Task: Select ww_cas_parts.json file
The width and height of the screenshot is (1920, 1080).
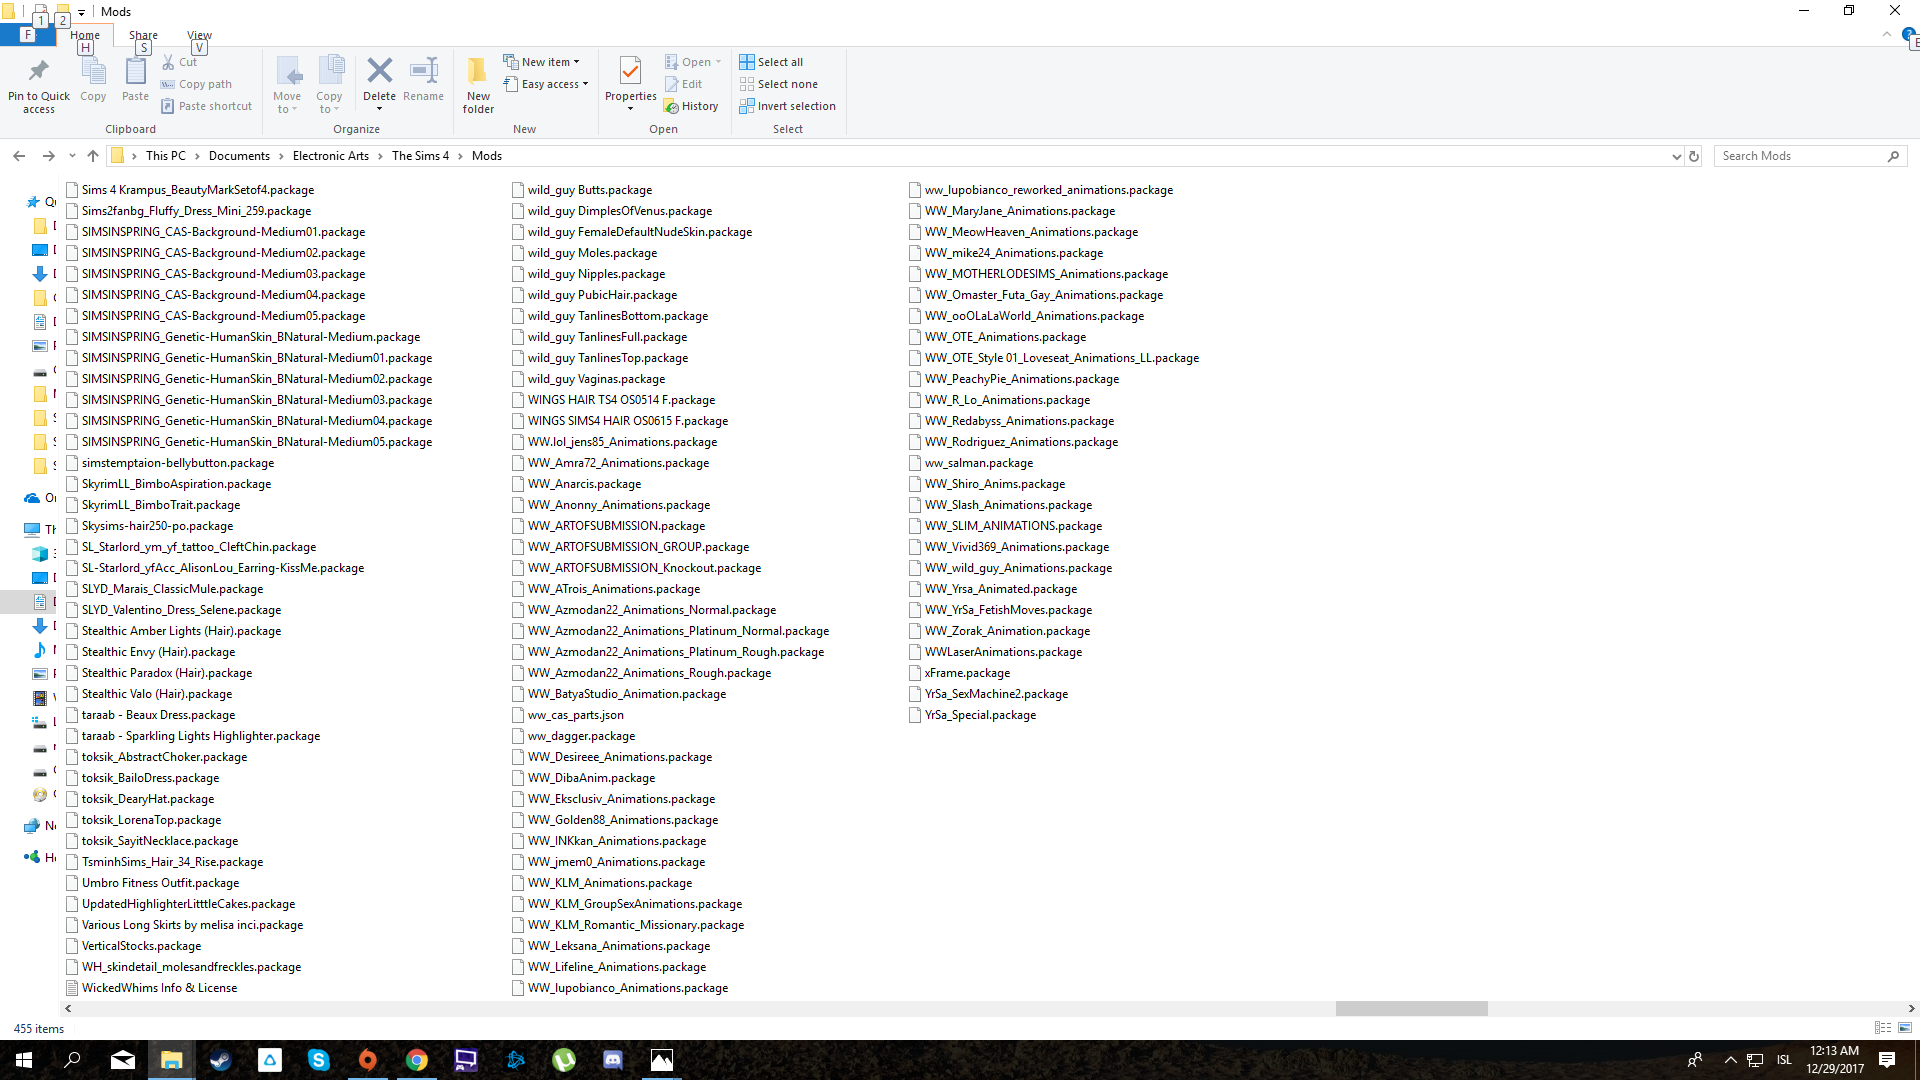Action: (x=568, y=715)
